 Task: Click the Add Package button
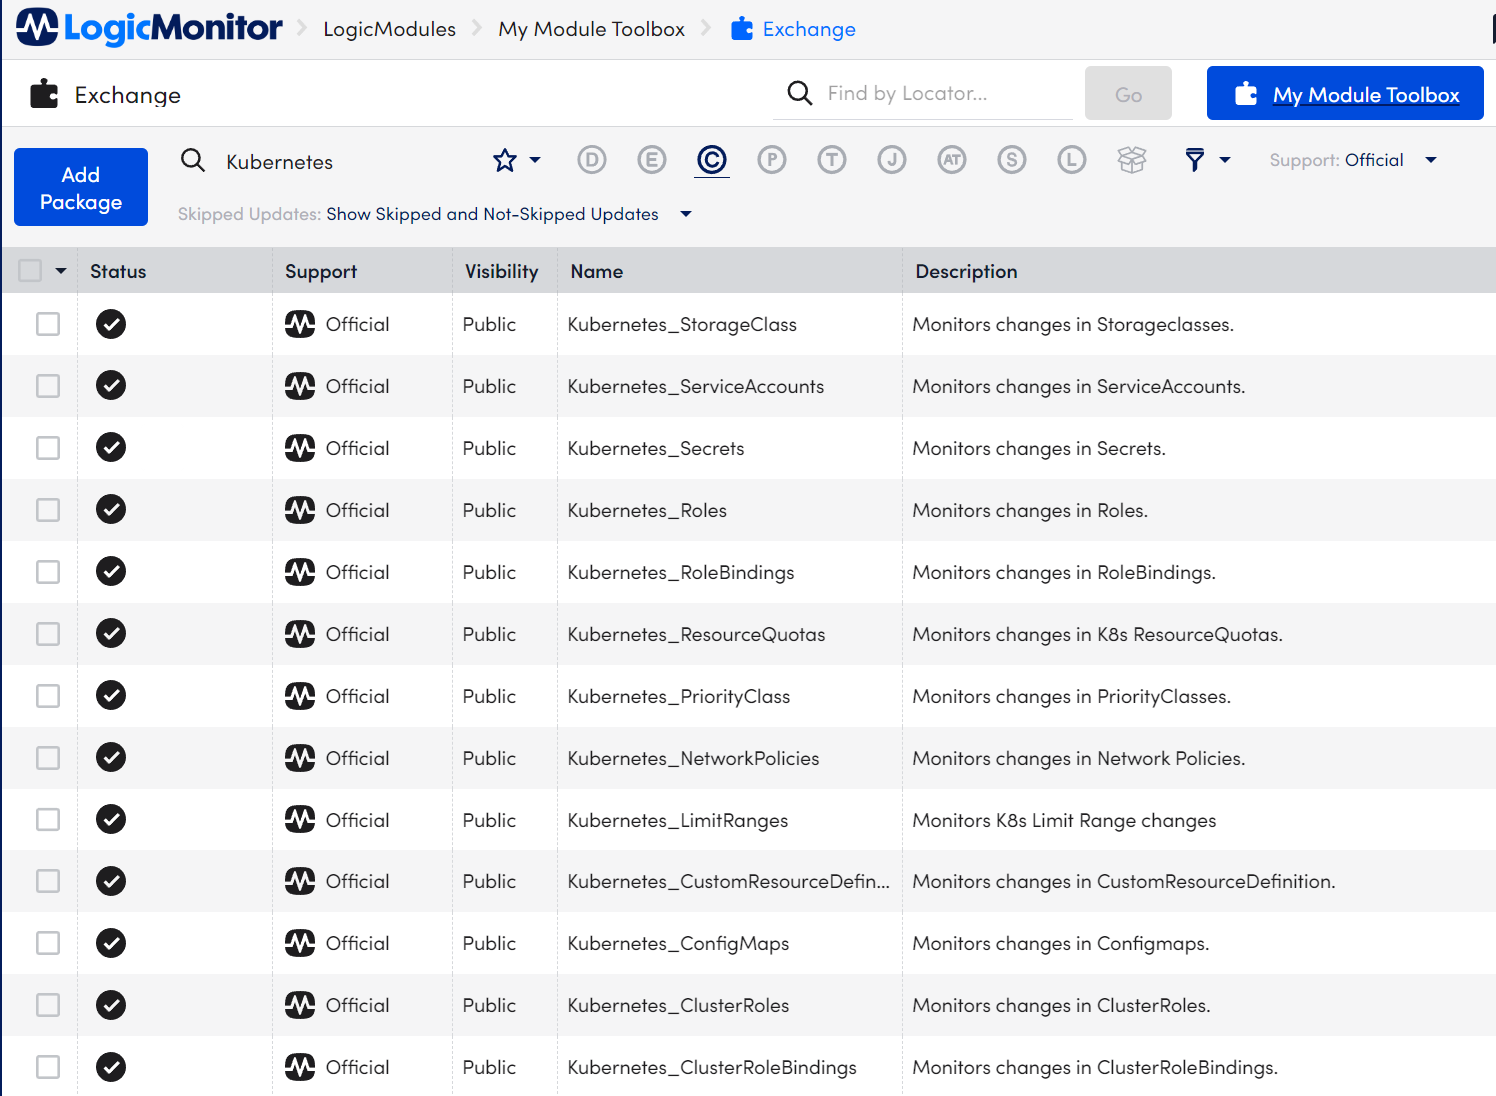click(81, 188)
